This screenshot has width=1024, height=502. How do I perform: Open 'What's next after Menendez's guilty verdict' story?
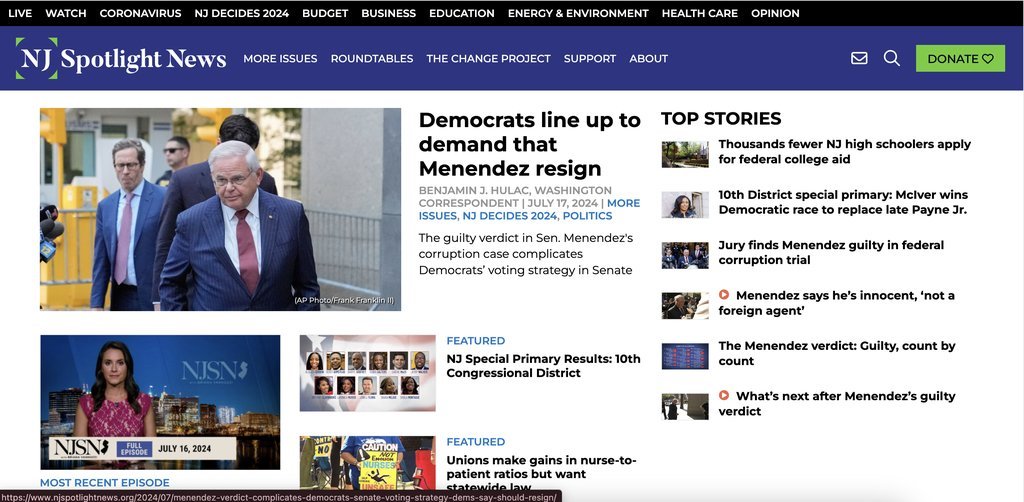pos(837,403)
